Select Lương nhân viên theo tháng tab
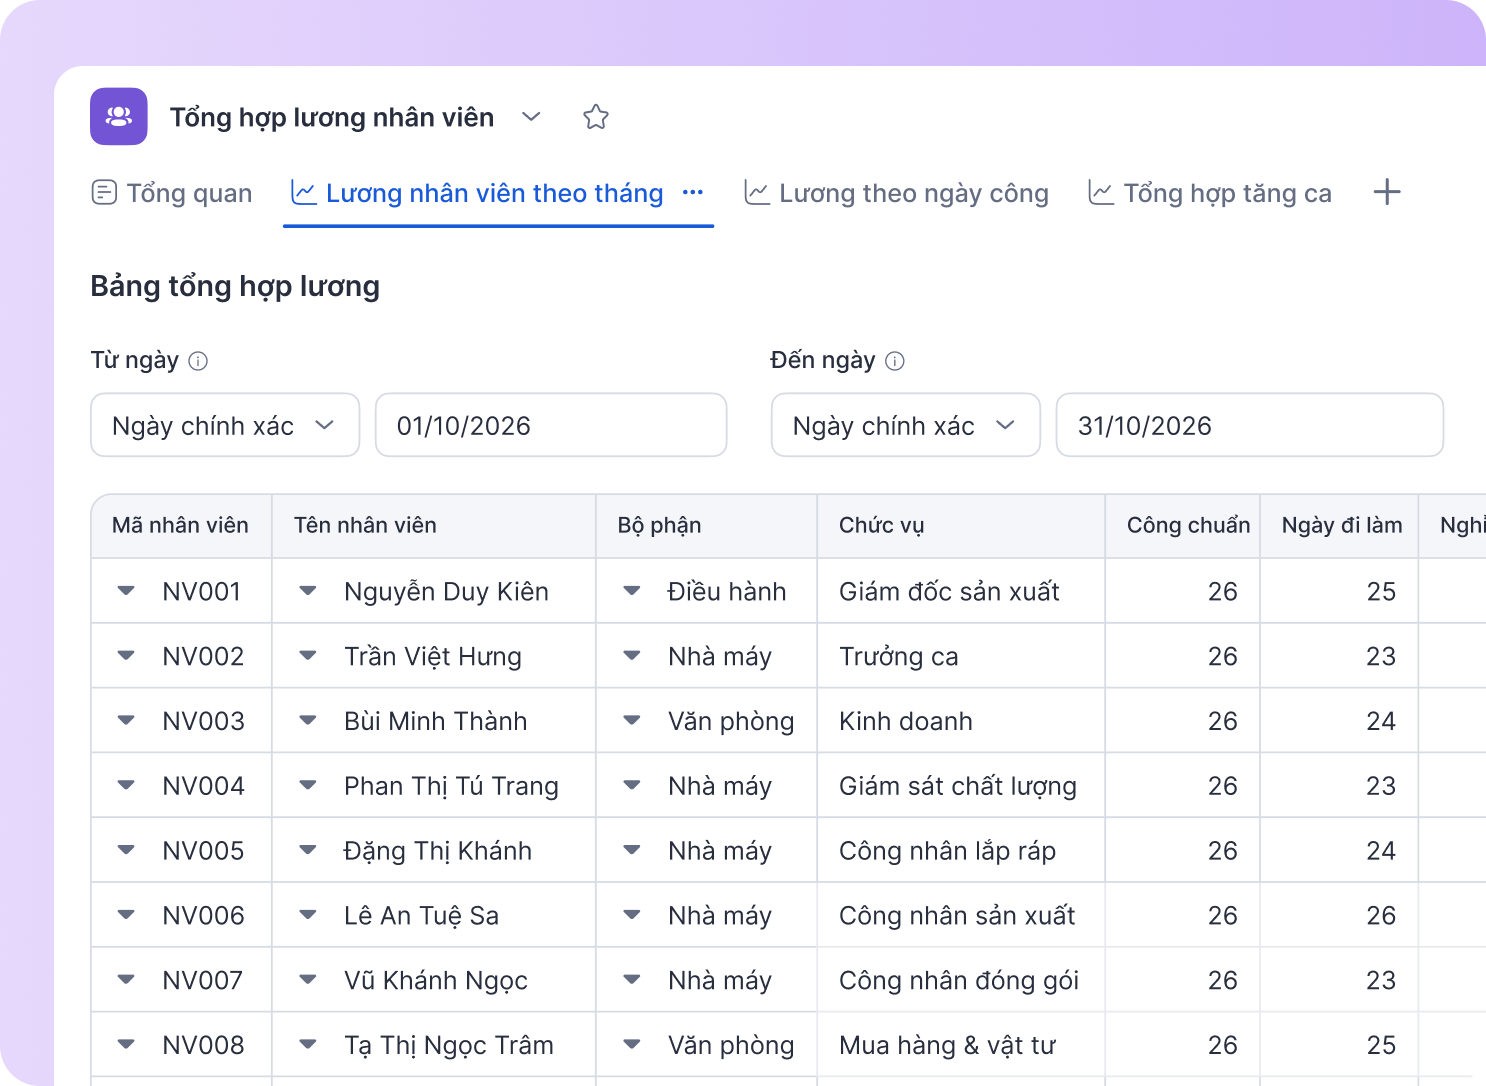The height and width of the screenshot is (1086, 1486). [477, 193]
